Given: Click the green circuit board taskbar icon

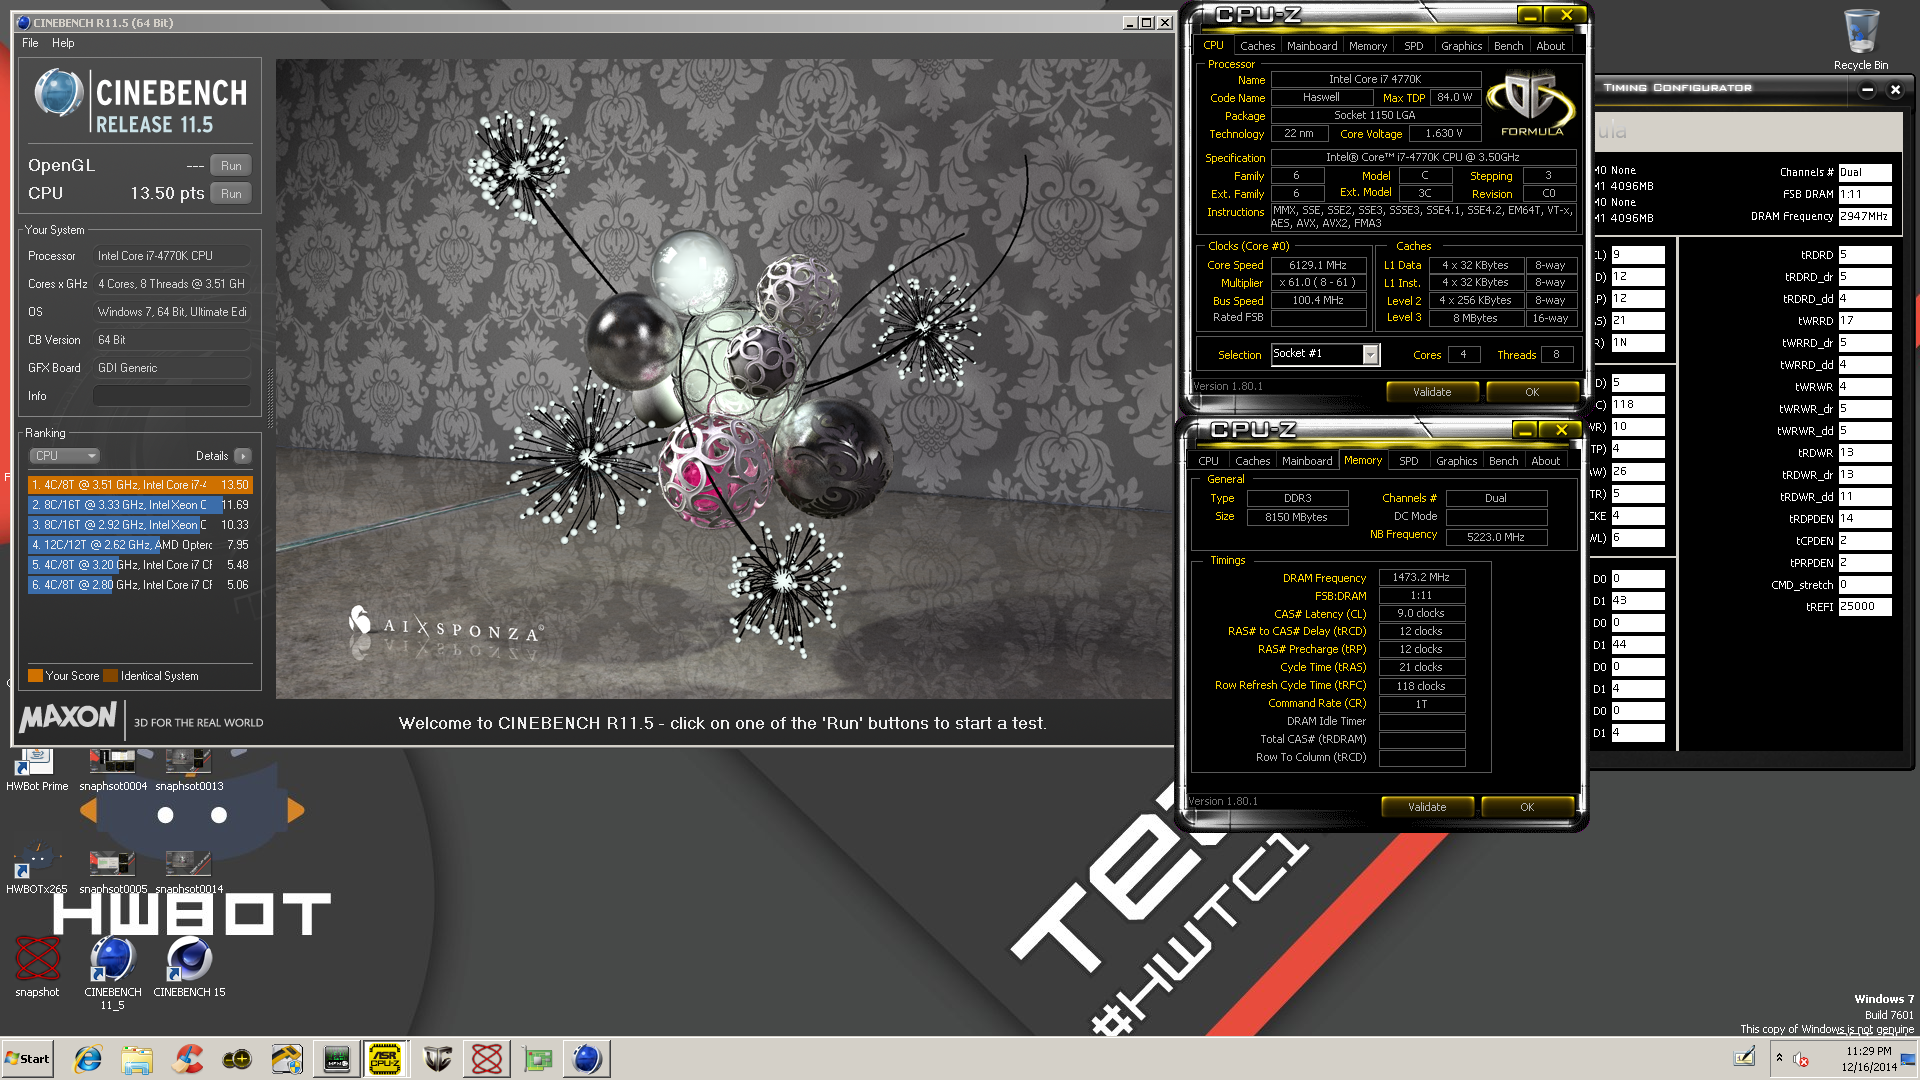Looking at the screenshot, I should (537, 1059).
